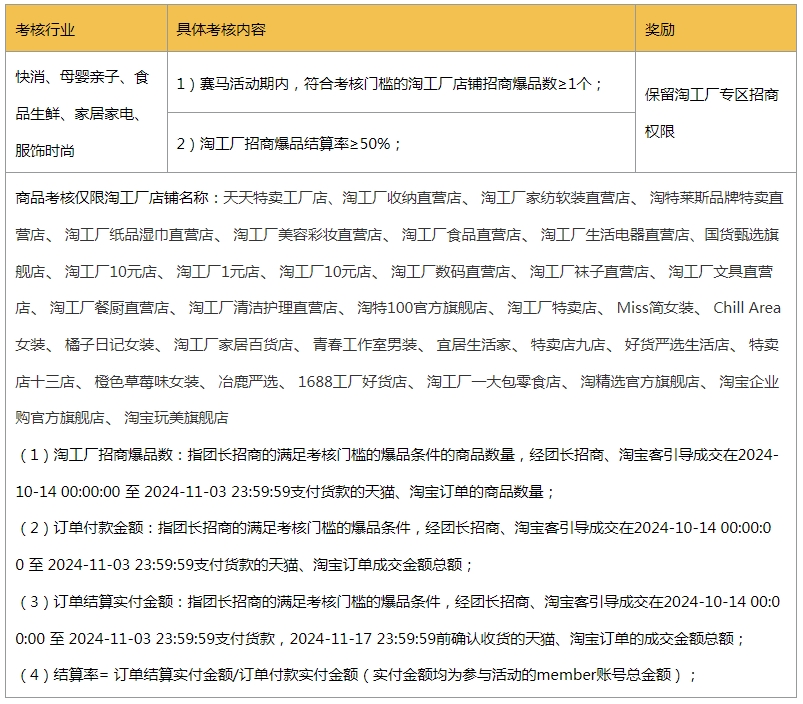
Task: Click store name 淘工厂袜子直营店
Action: [x=589, y=271]
